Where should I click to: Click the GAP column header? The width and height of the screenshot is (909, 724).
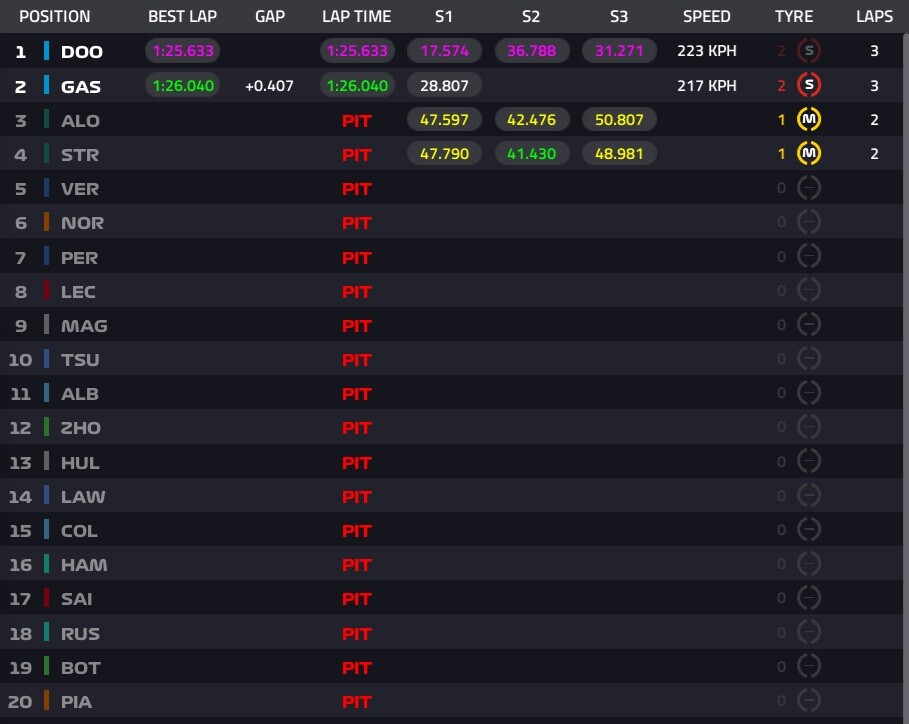270,16
